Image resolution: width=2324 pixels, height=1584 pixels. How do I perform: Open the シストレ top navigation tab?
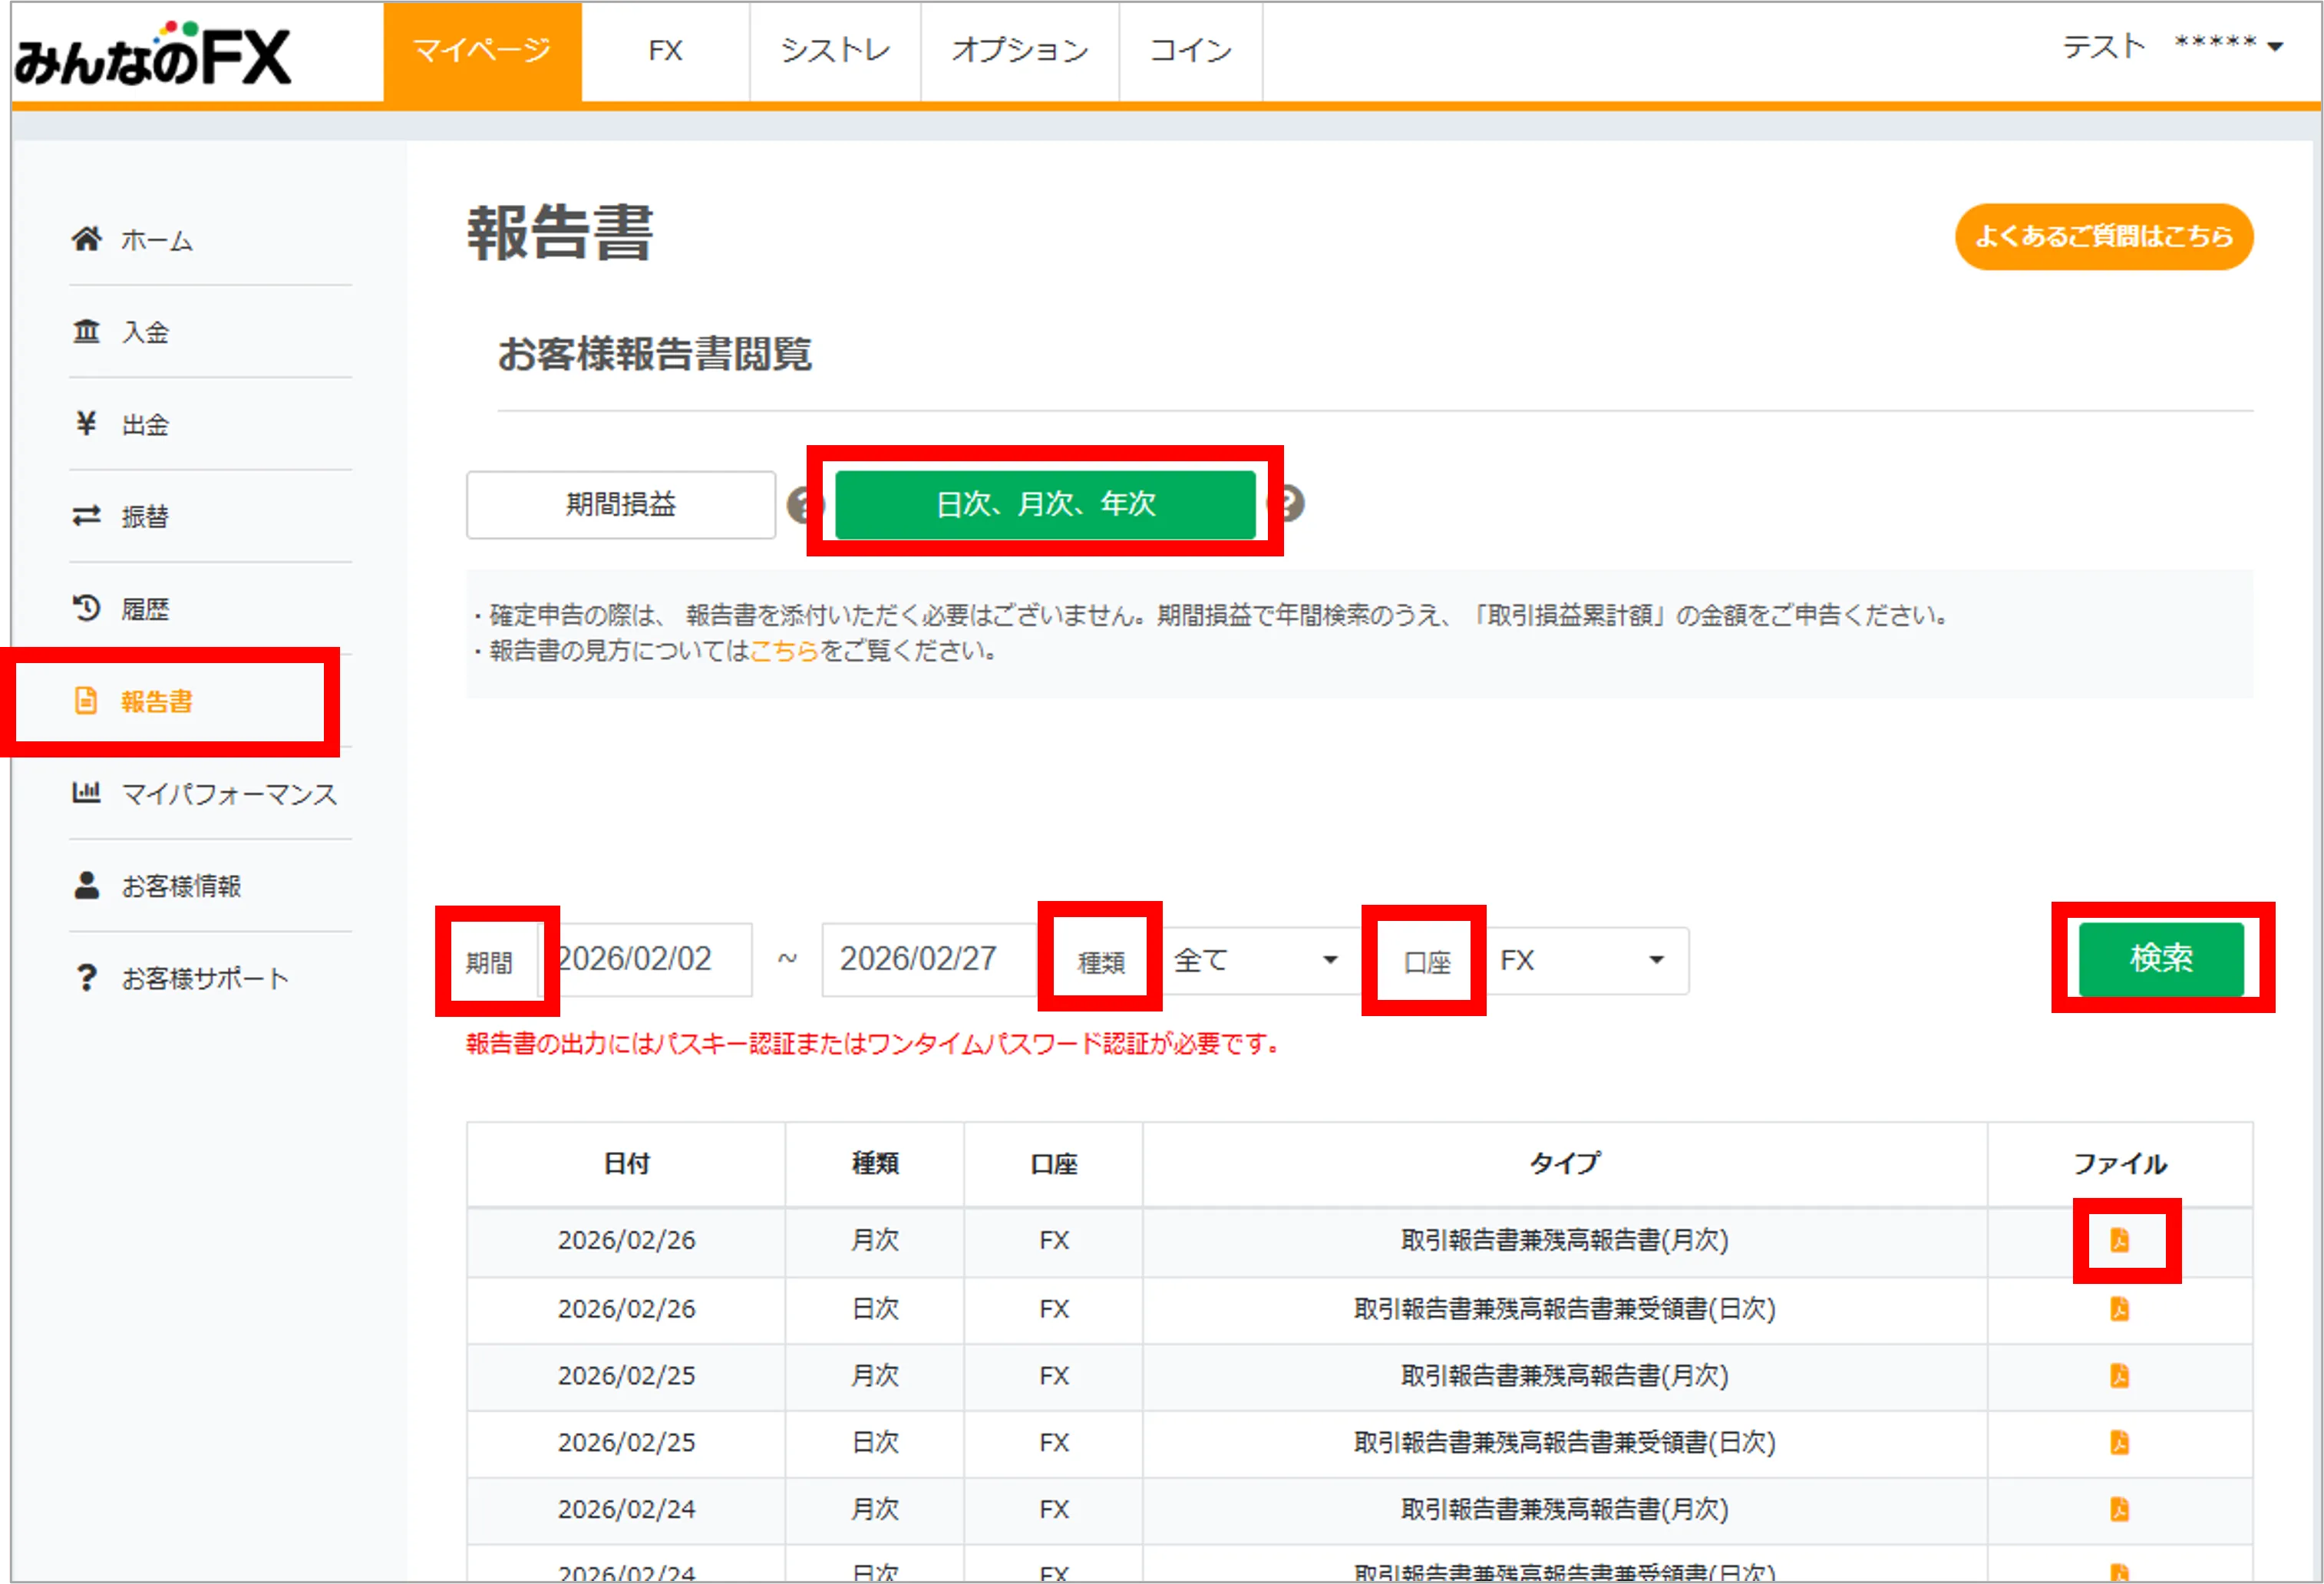[834, 50]
